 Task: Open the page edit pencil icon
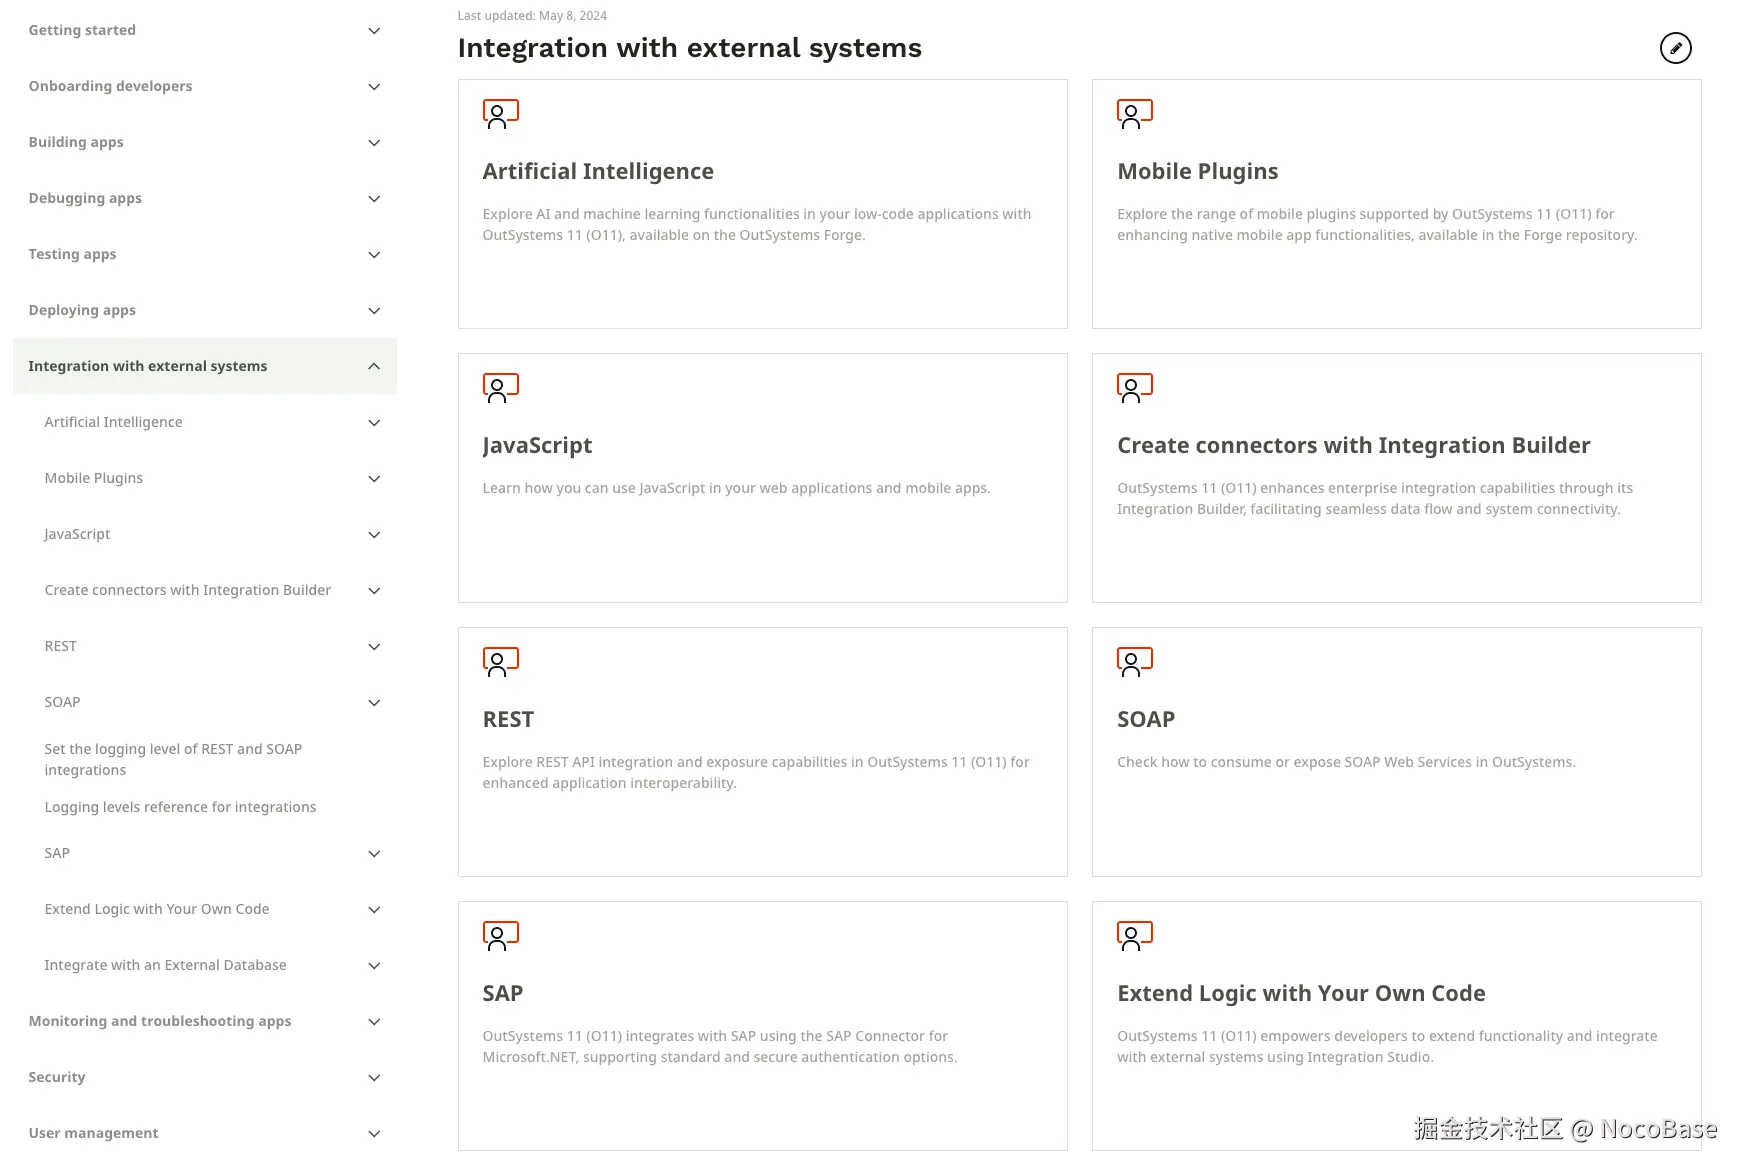1676,47
